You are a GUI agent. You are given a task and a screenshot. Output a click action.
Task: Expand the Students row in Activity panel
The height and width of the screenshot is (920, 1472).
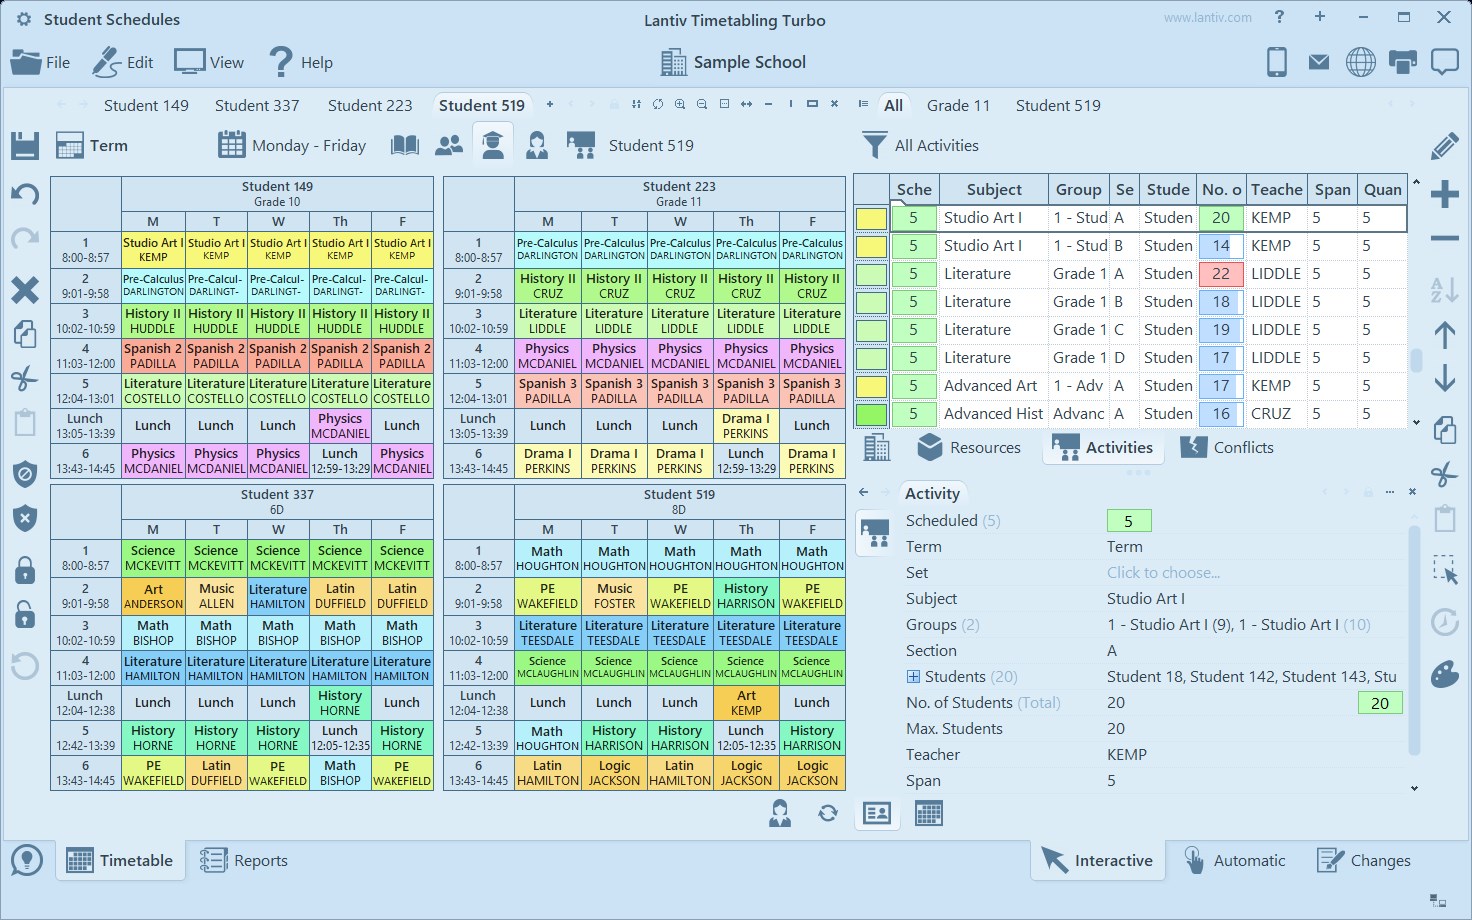click(x=913, y=677)
